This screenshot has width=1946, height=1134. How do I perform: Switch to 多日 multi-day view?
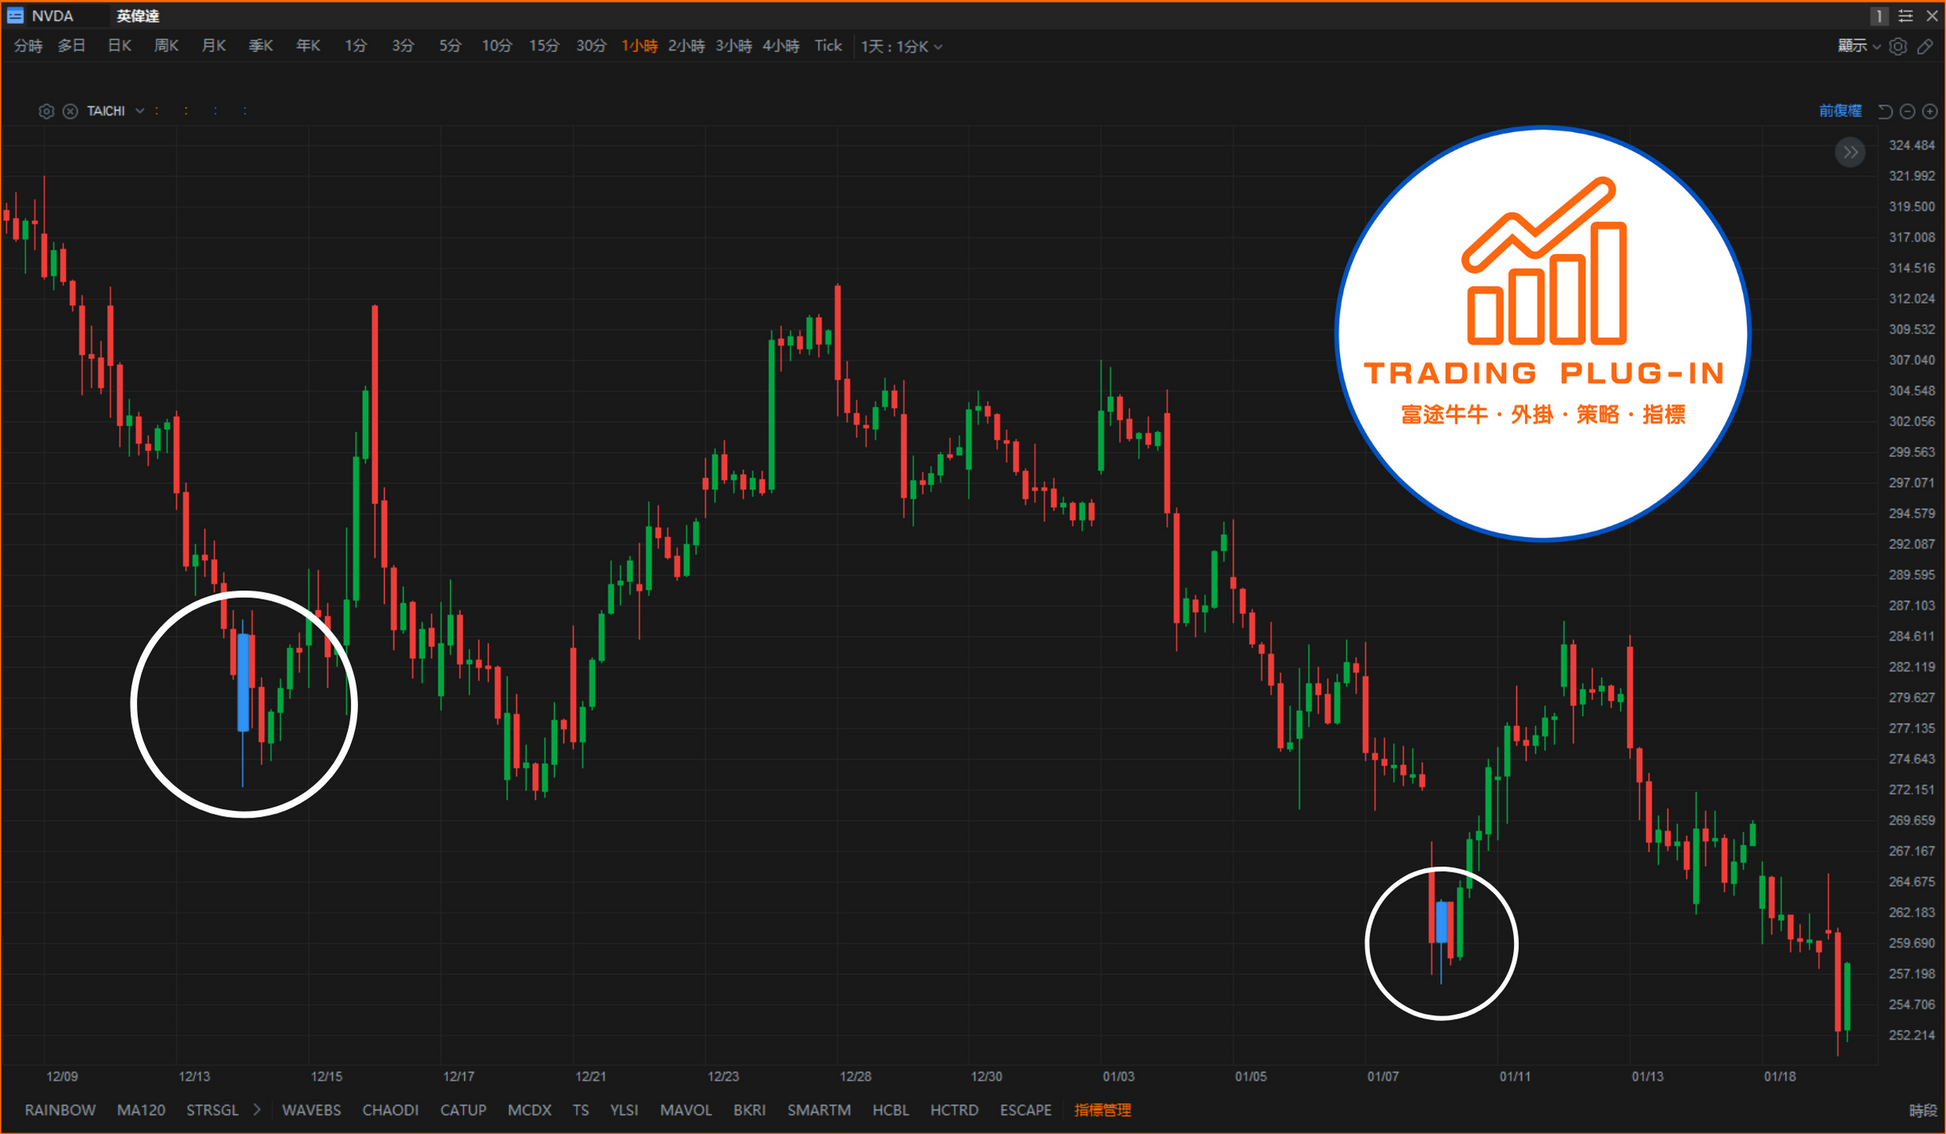[x=72, y=46]
